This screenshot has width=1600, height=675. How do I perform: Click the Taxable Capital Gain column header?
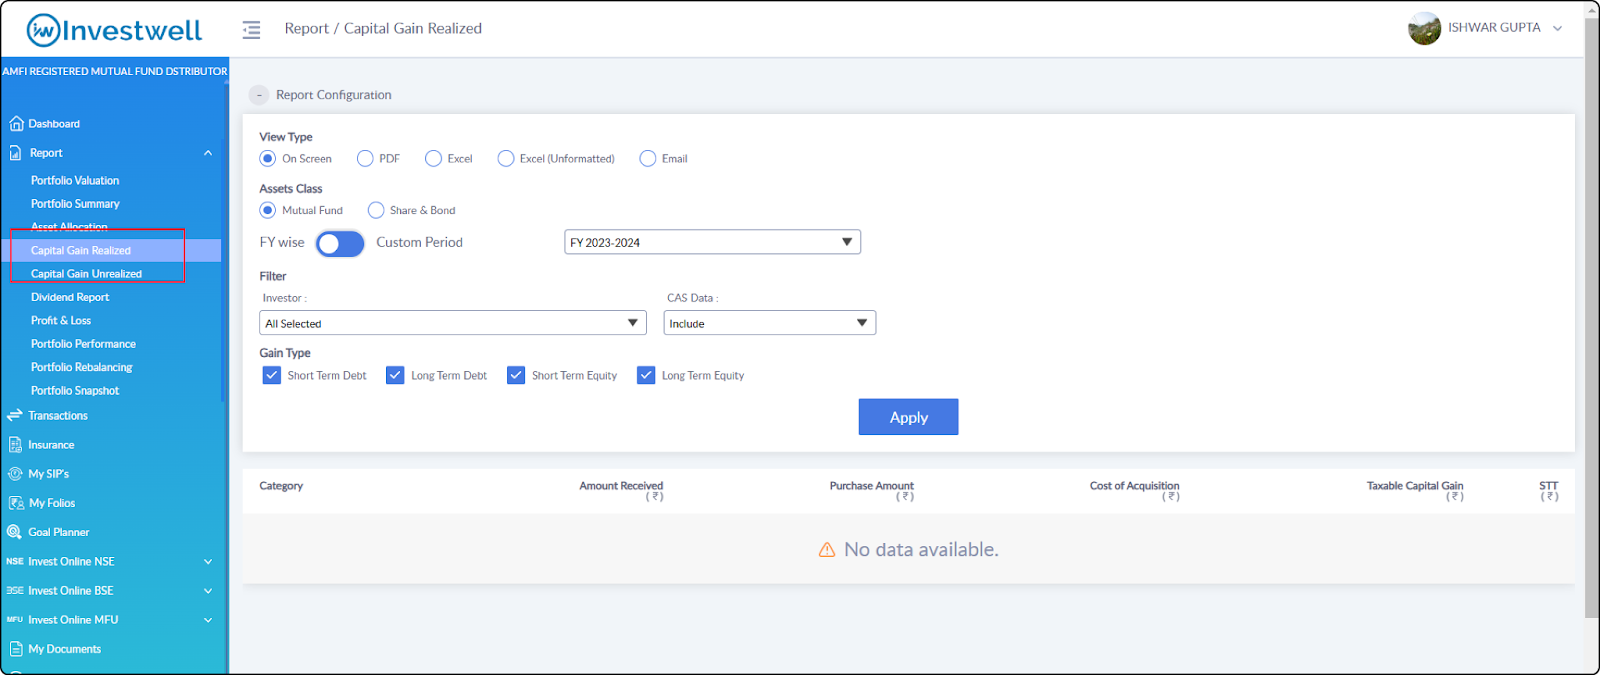pyautogui.click(x=1415, y=490)
